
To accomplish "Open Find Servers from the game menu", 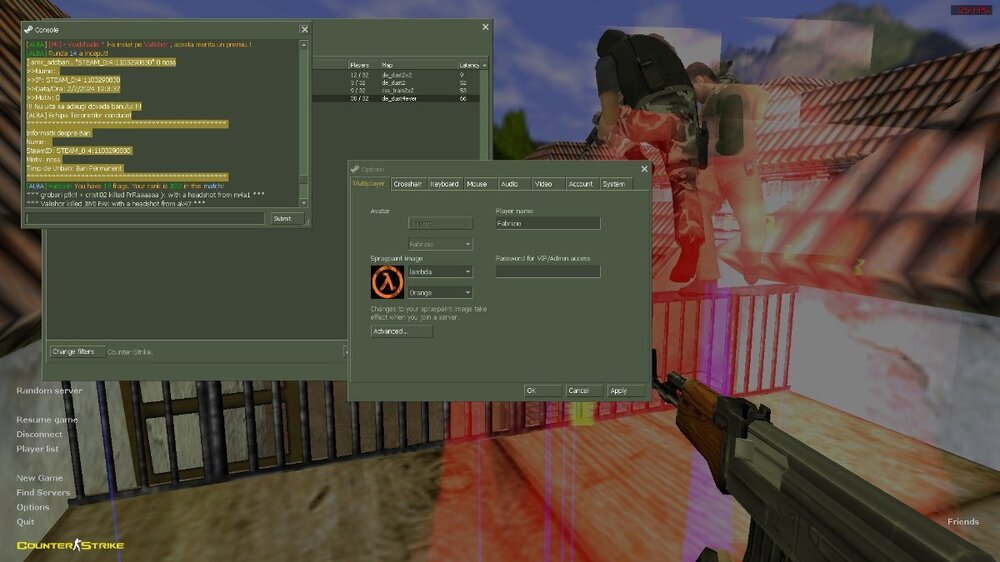I will tap(43, 493).
